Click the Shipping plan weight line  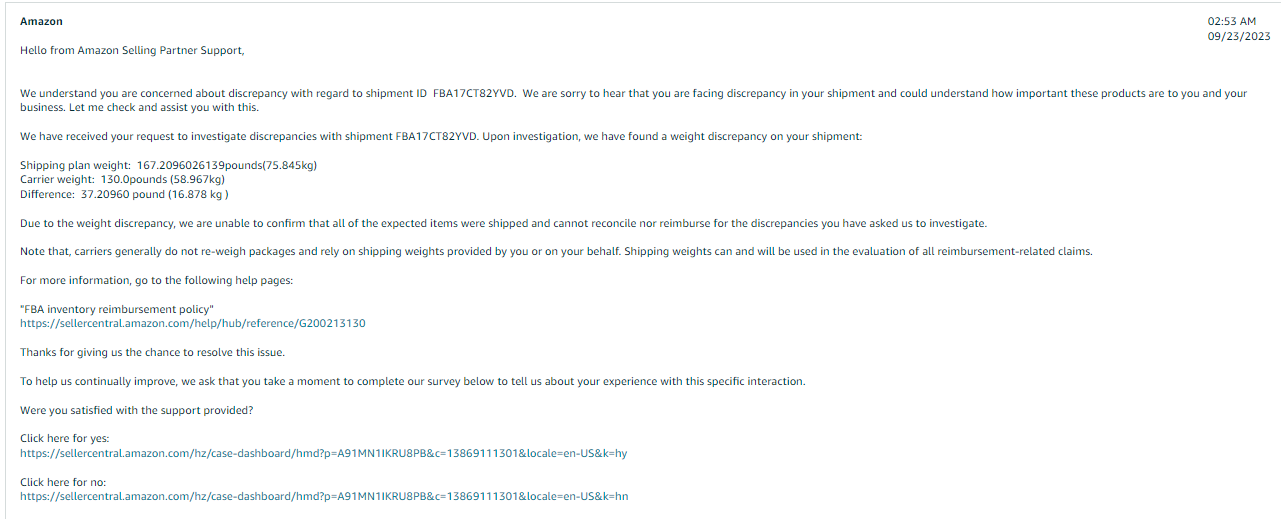[169, 165]
